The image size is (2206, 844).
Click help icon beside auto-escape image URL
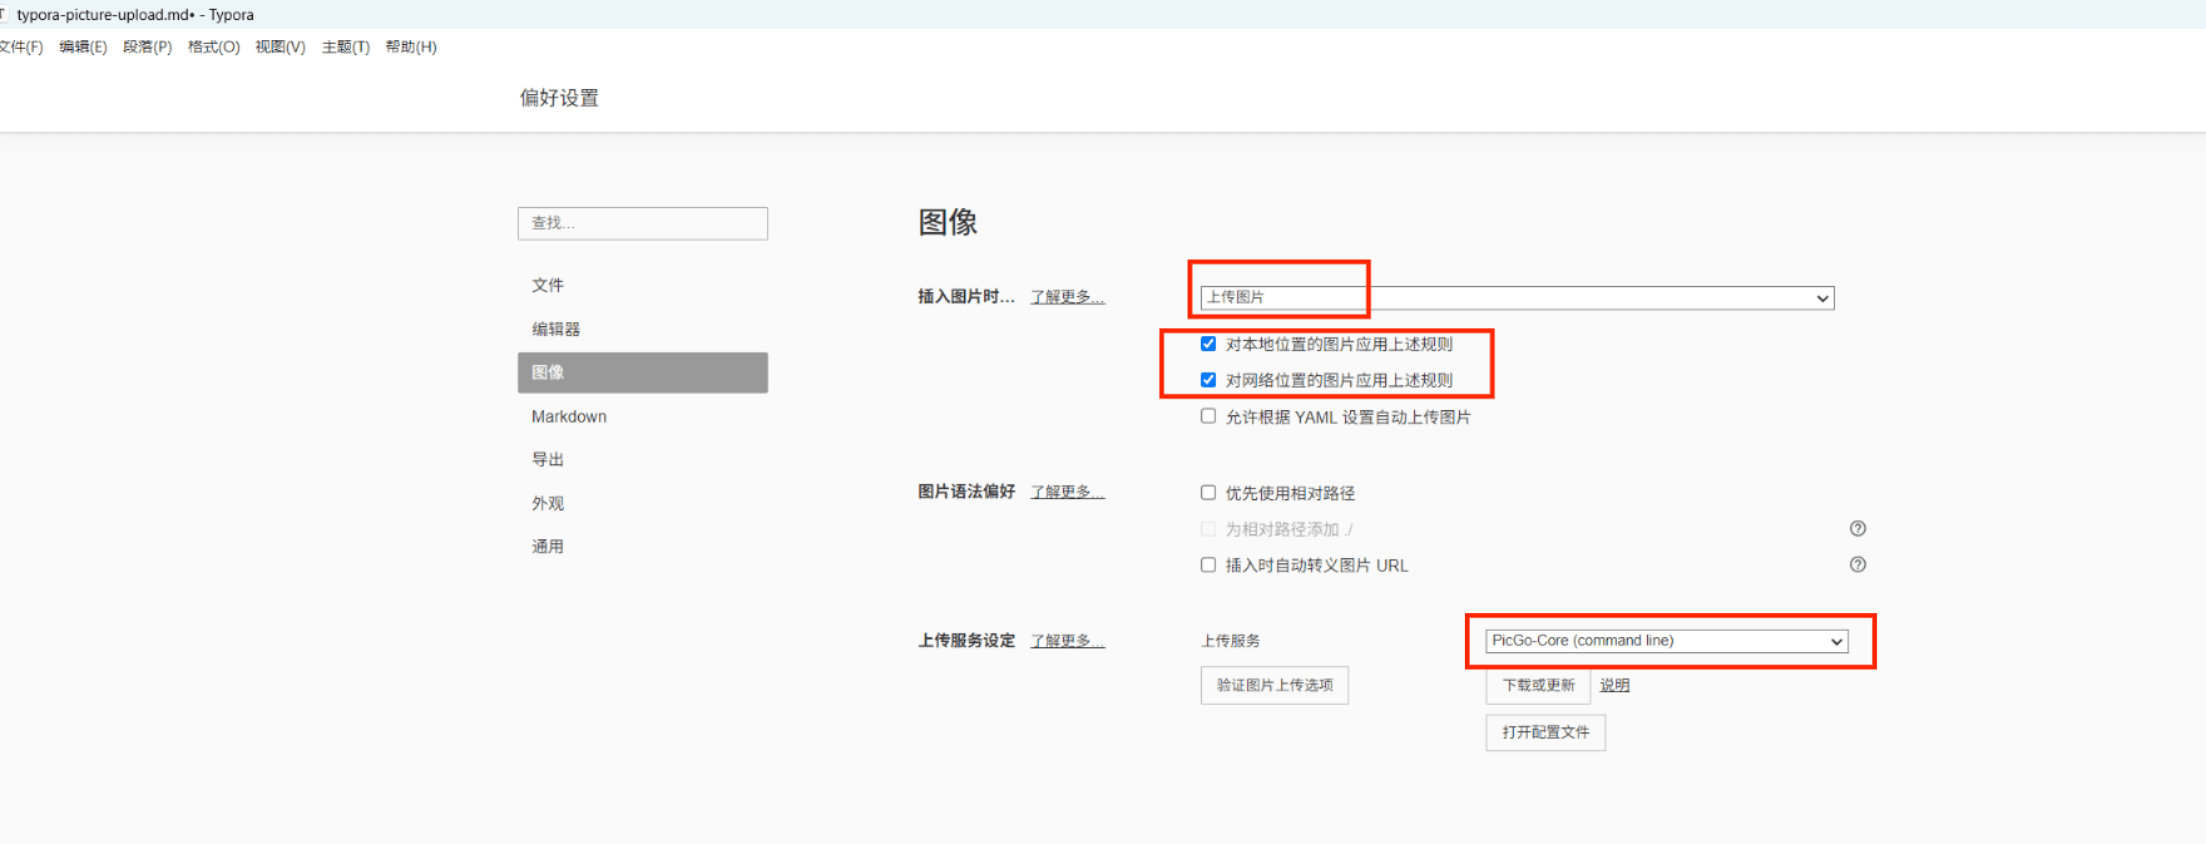pos(1857,565)
